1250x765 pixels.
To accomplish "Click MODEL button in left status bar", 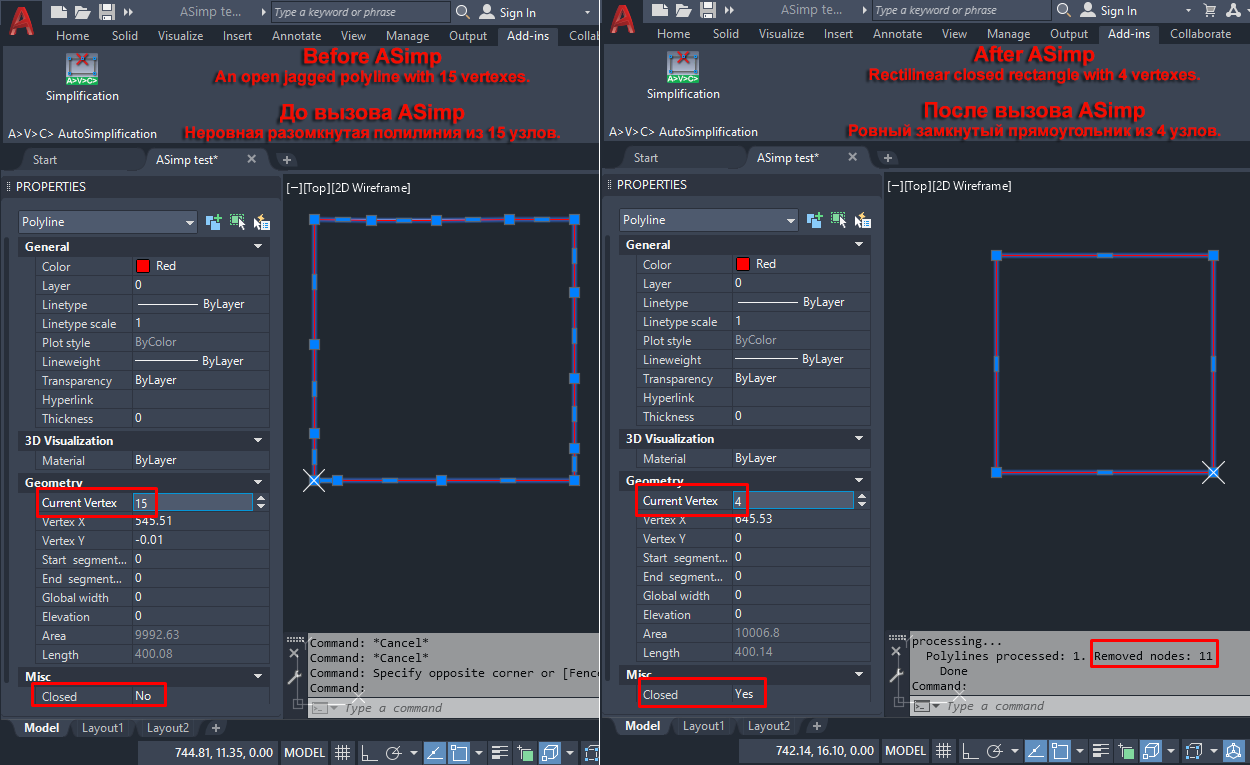I will tap(304, 752).
